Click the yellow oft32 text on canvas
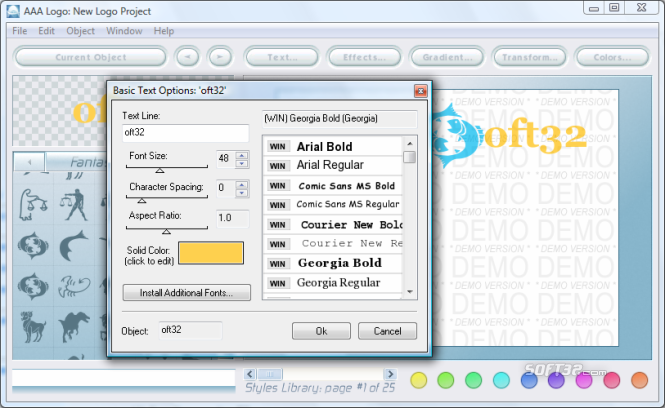The width and height of the screenshot is (665, 408). click(x=535, y=135)
